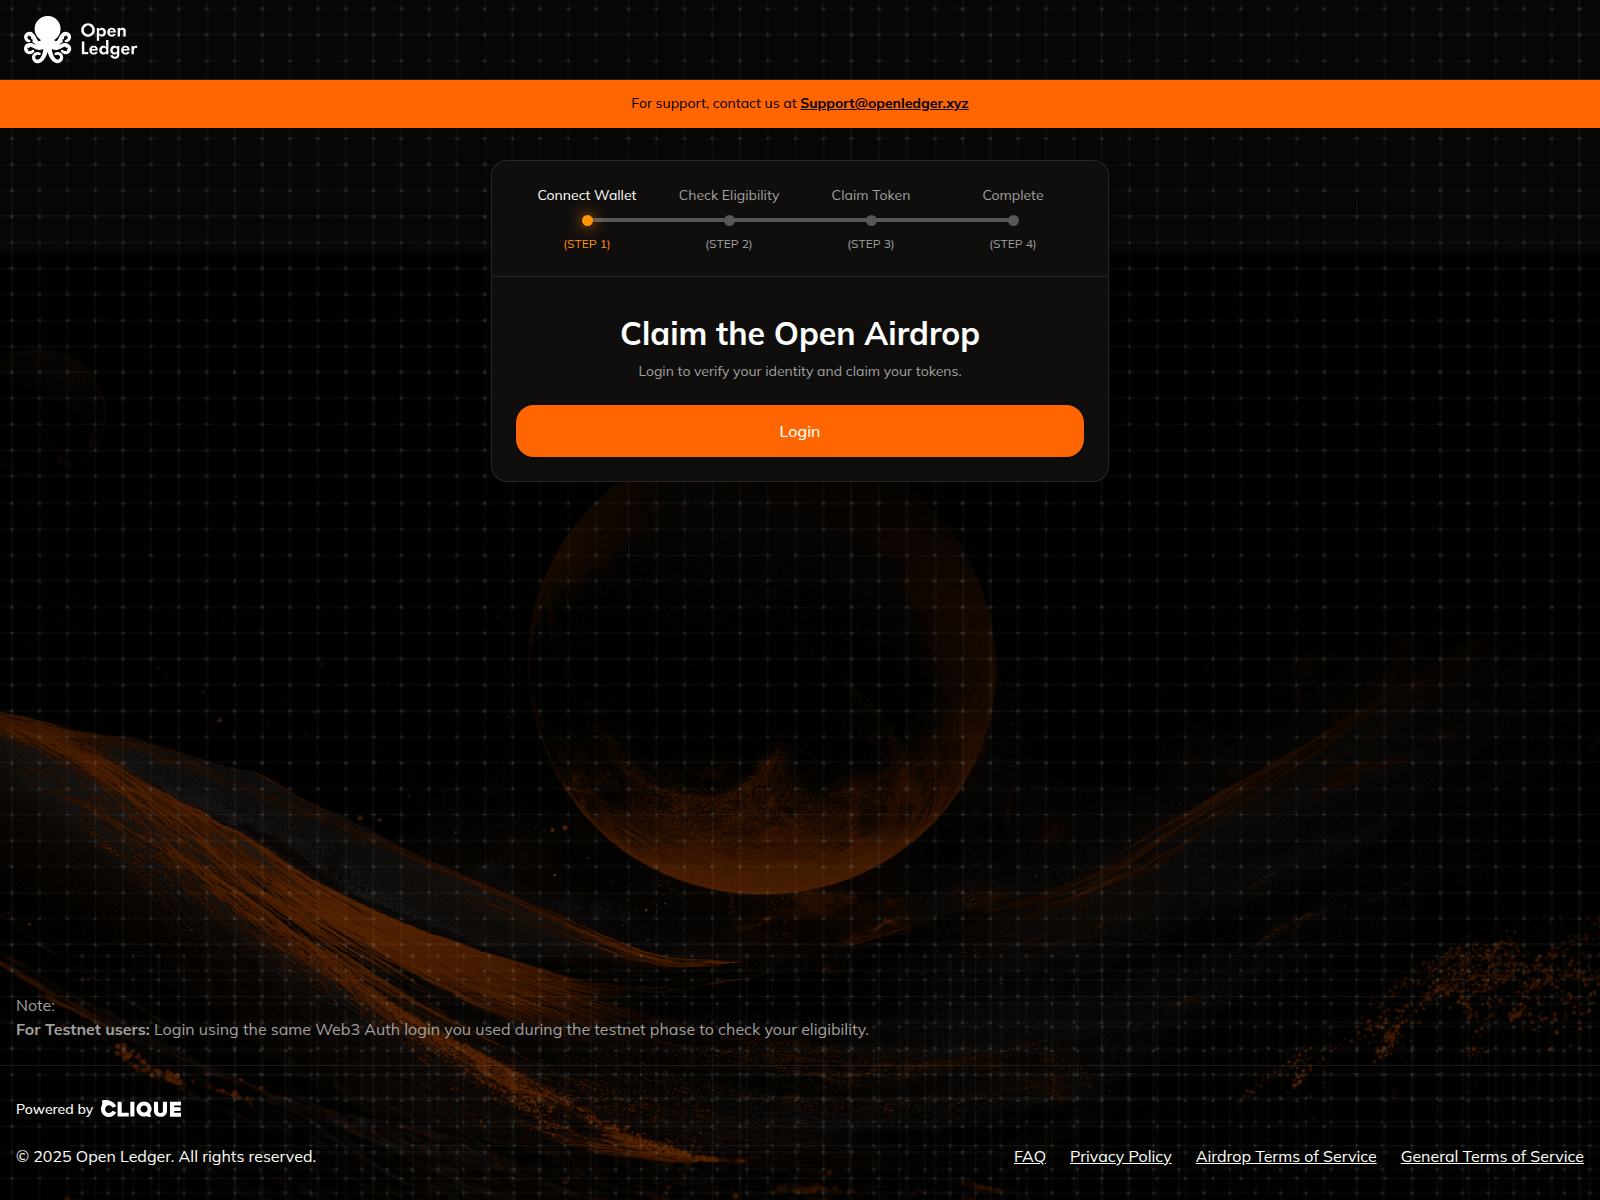The image size is (1600, 1200).
Task: Click the Step 3 progress dot
Action: click(x=871, y=220)
